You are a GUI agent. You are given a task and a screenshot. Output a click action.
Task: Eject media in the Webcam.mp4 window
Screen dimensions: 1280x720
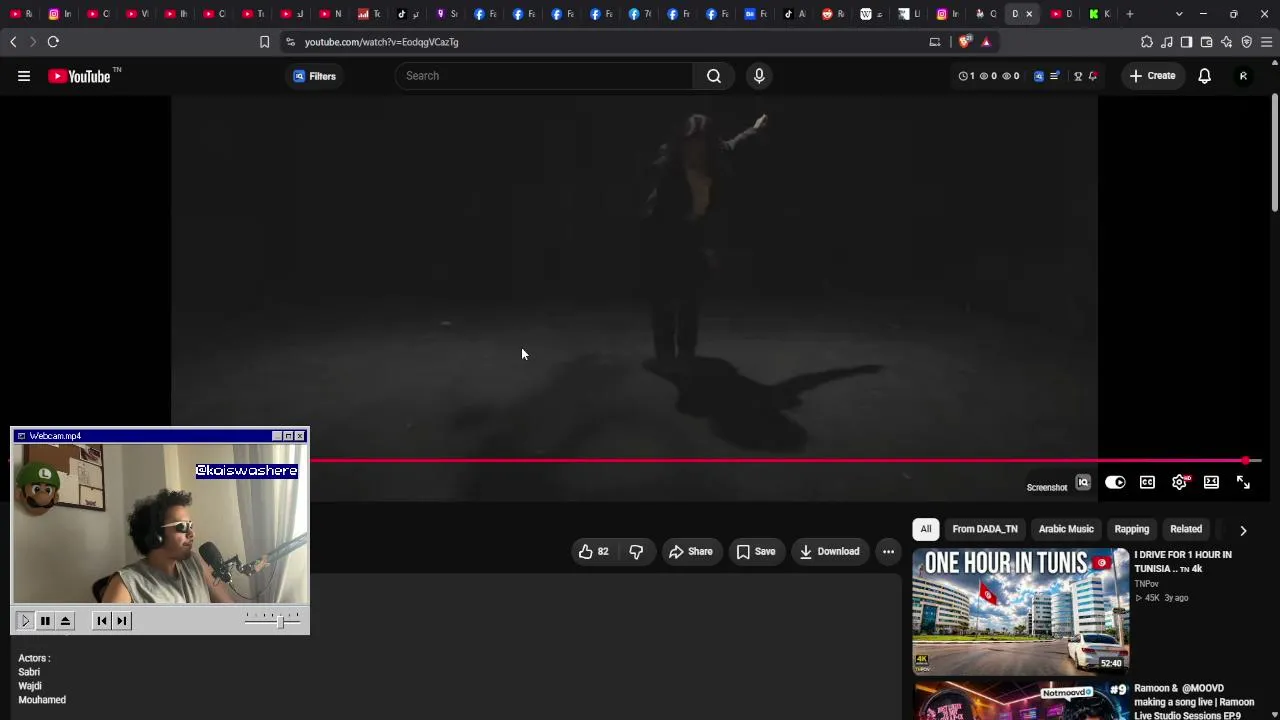click(65, 621)
